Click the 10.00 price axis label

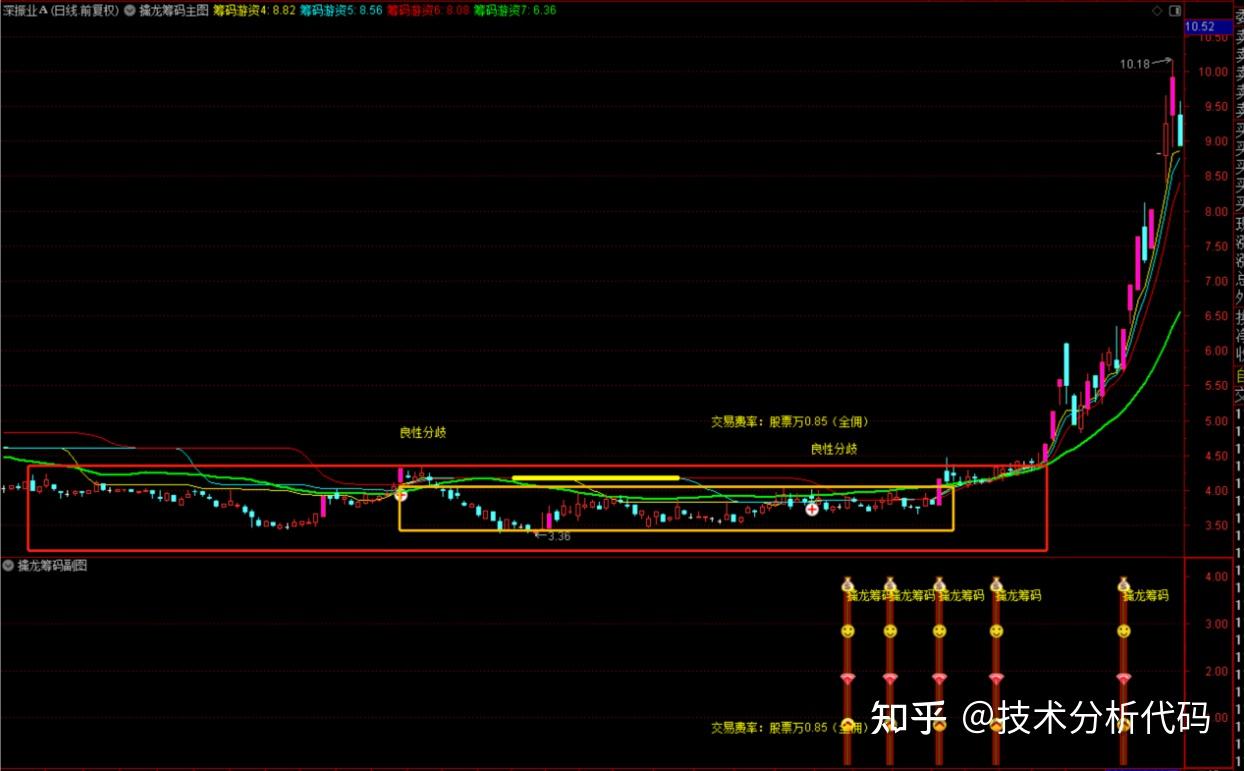1213,72
